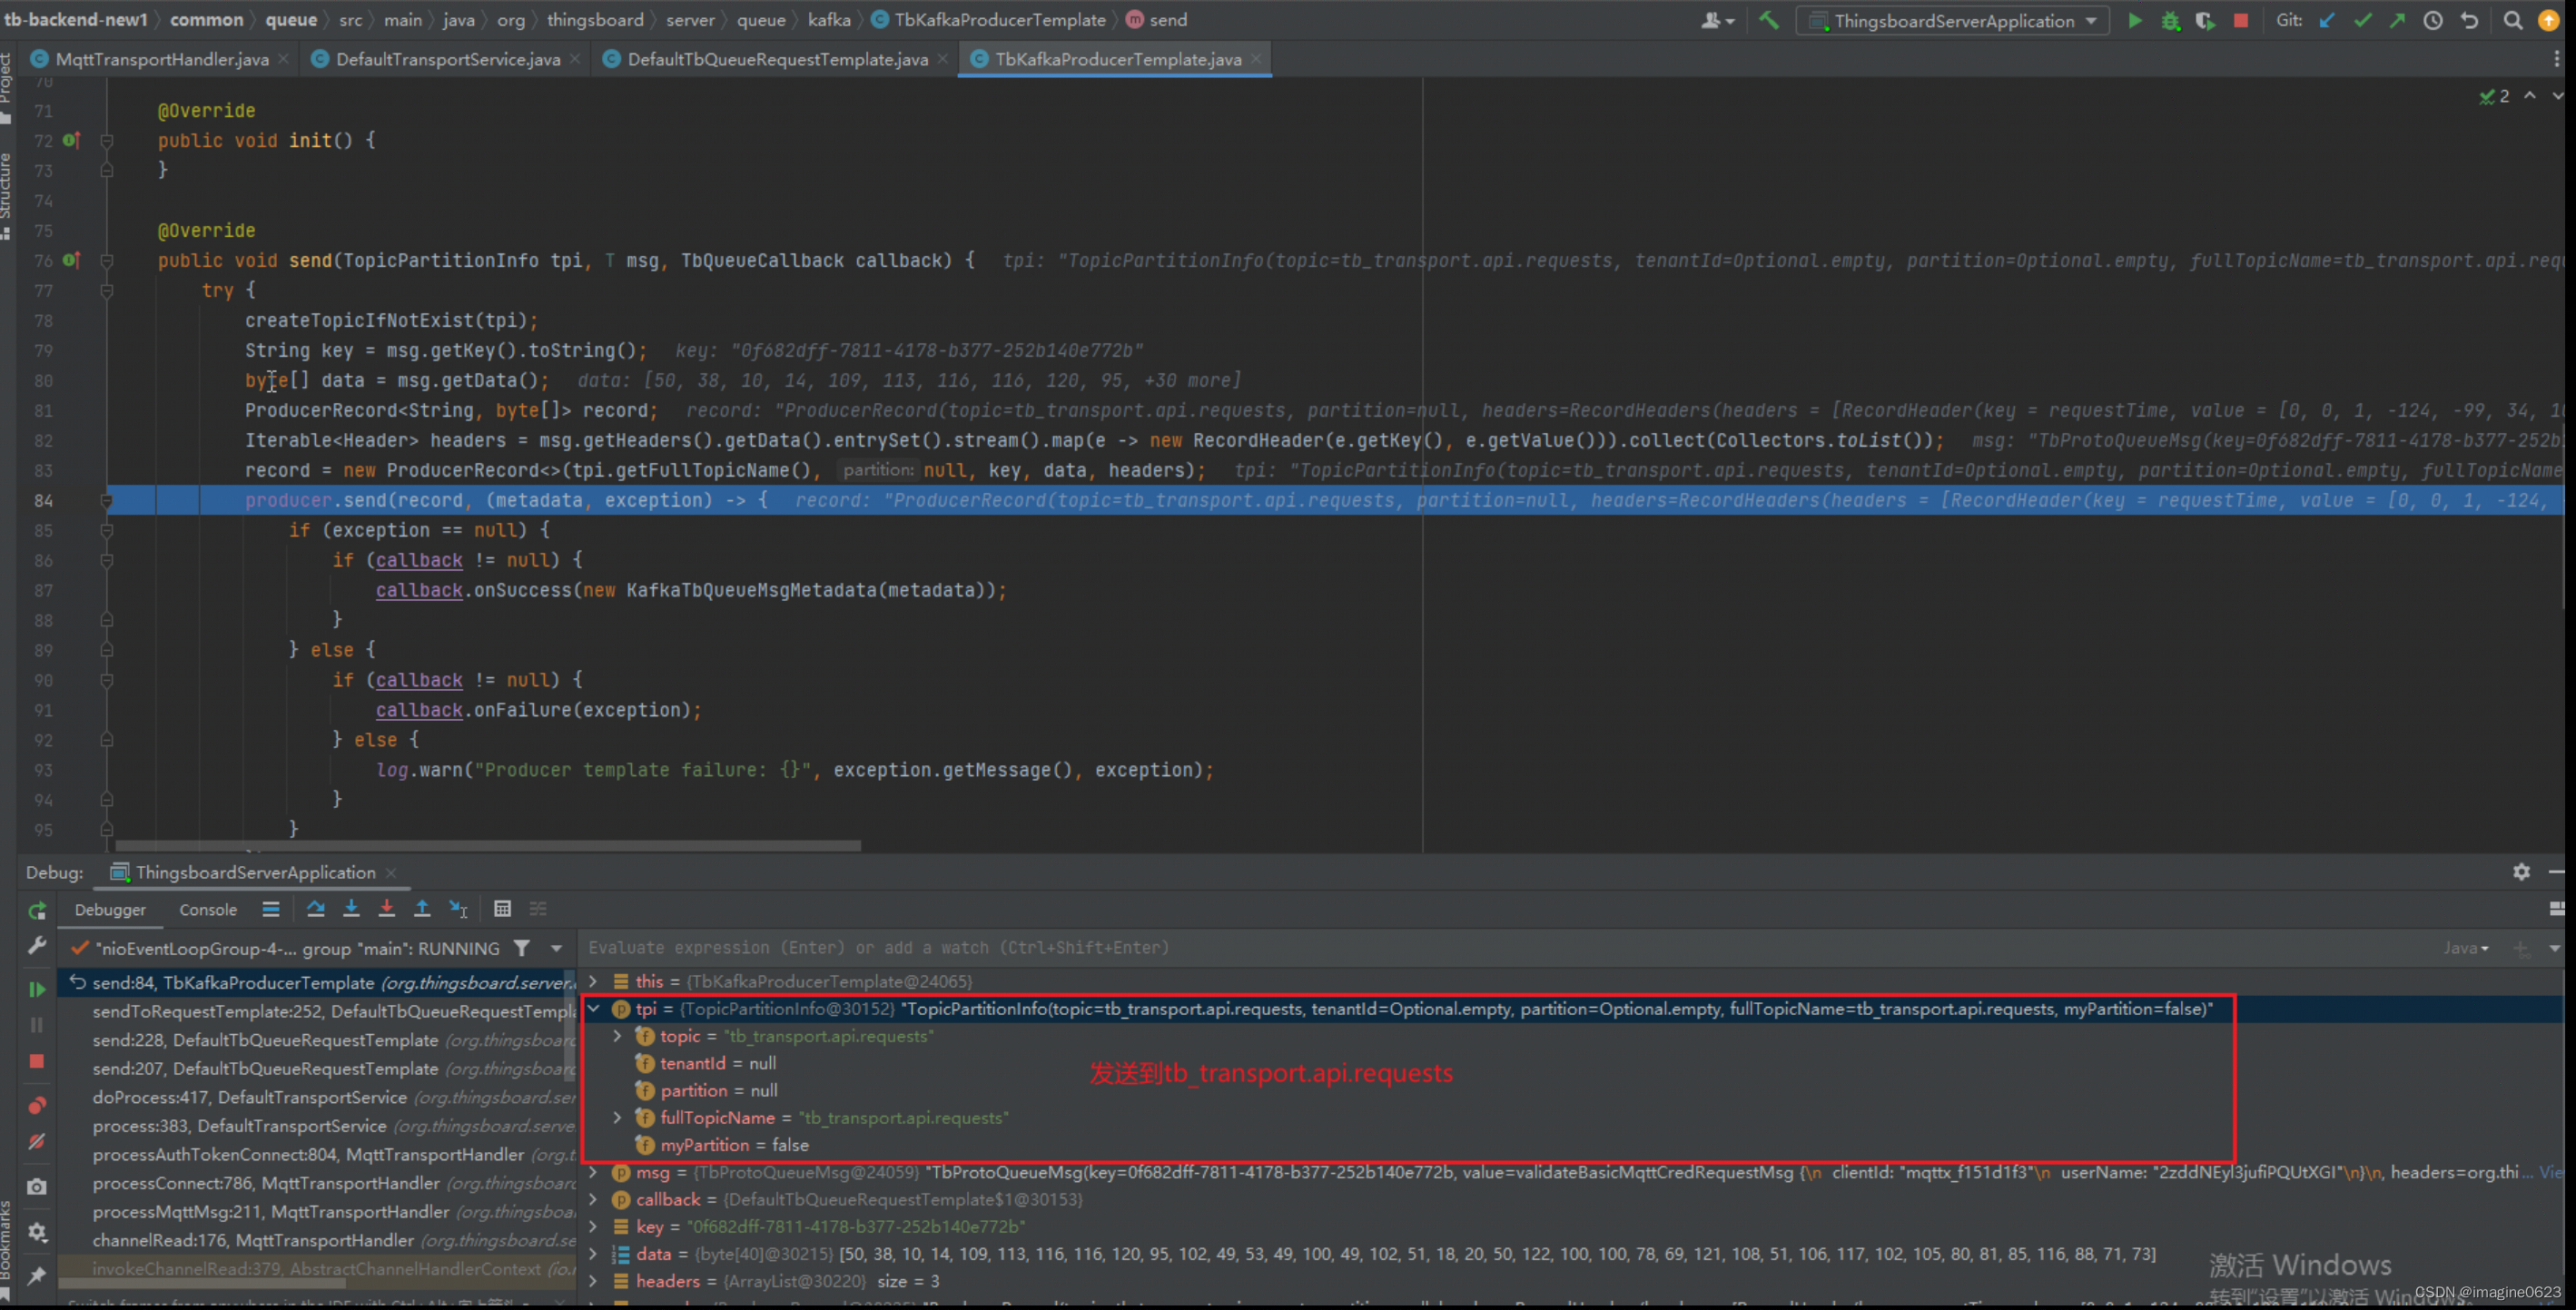The height and width of the screenshot is (1310, 2576).
Task: Expand the msg variable node
Action: 594,1172
